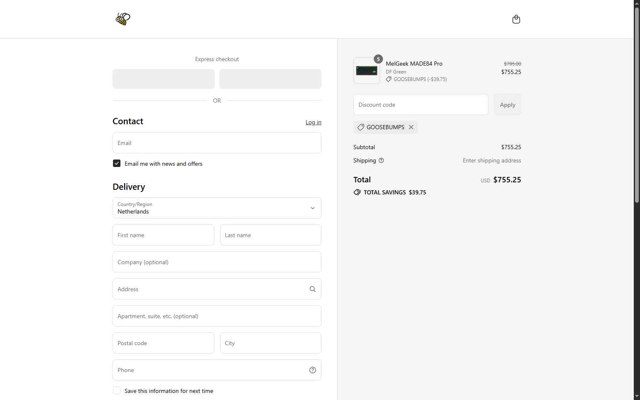Click the MelGeek MADE84 Pro product name

point(414,64)
